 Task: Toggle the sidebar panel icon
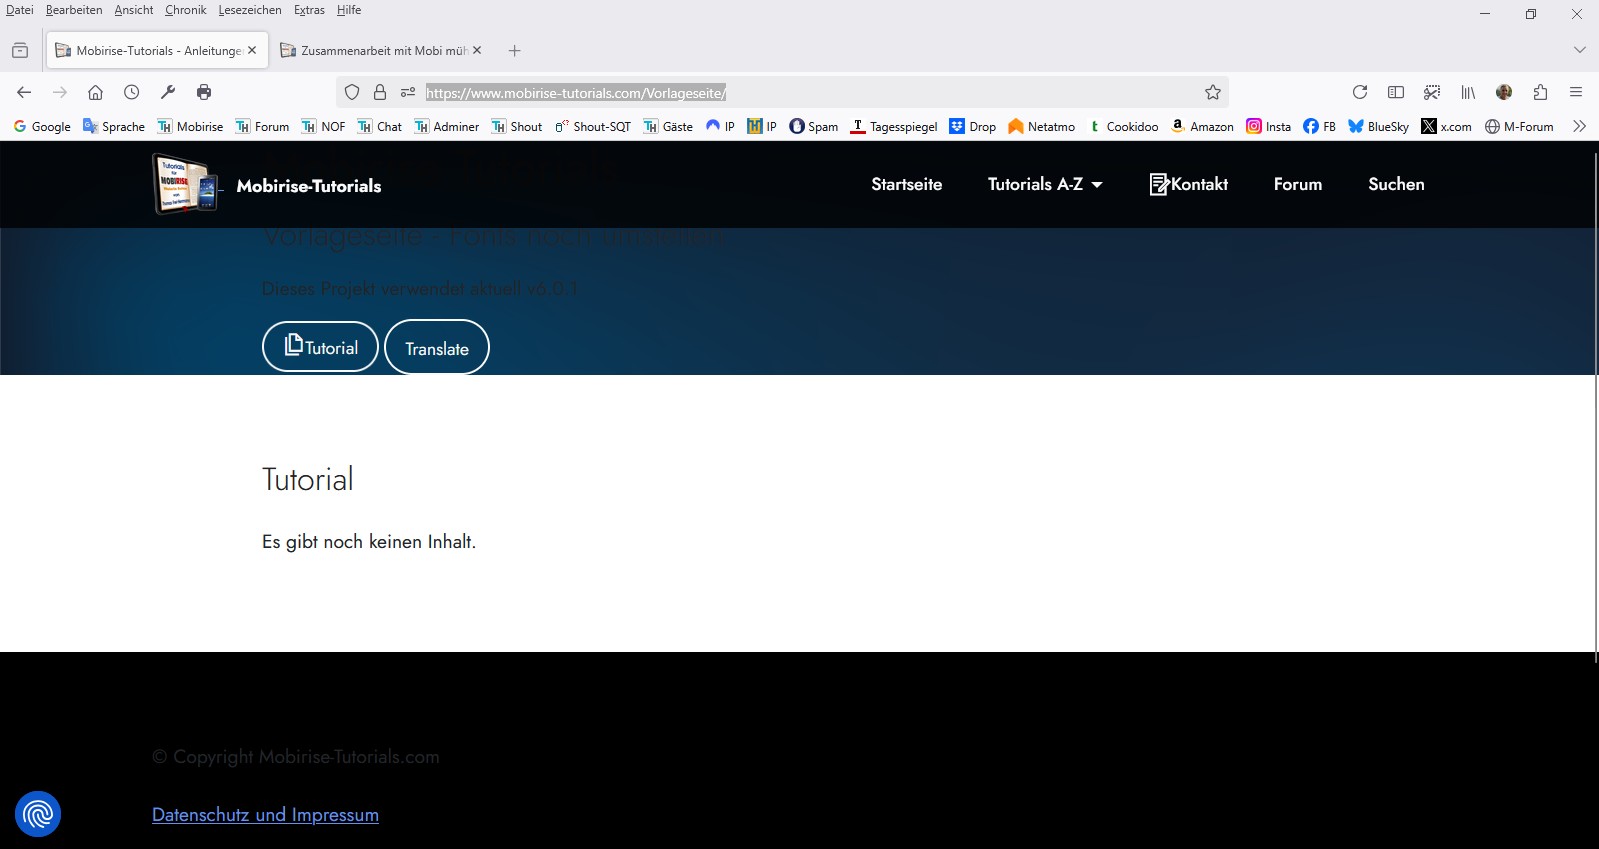[x=1396, y=92]
